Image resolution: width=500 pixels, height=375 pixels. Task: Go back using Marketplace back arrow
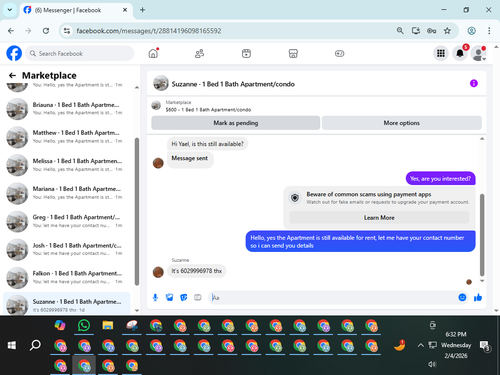[12, 75]
